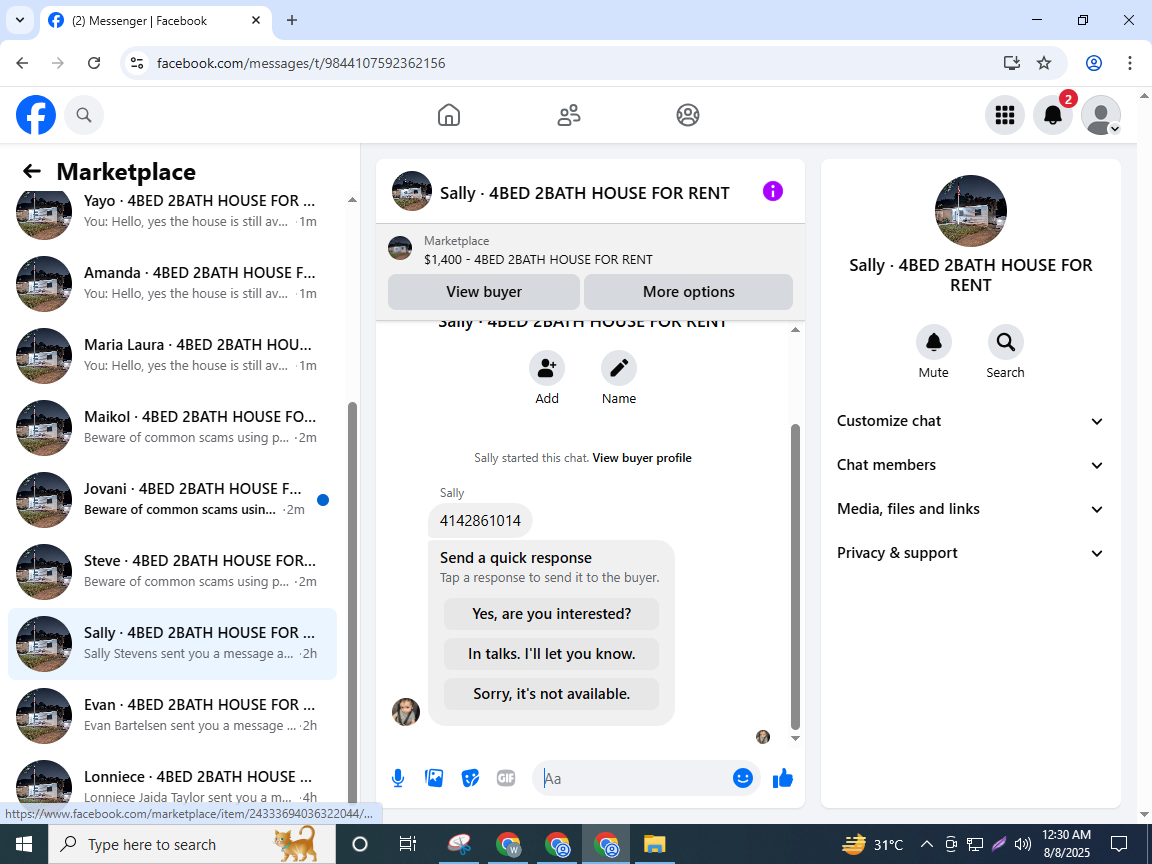This screenshot has height=864, width=1152.
Task: Click the browser address bar URL
Action: 301,63
